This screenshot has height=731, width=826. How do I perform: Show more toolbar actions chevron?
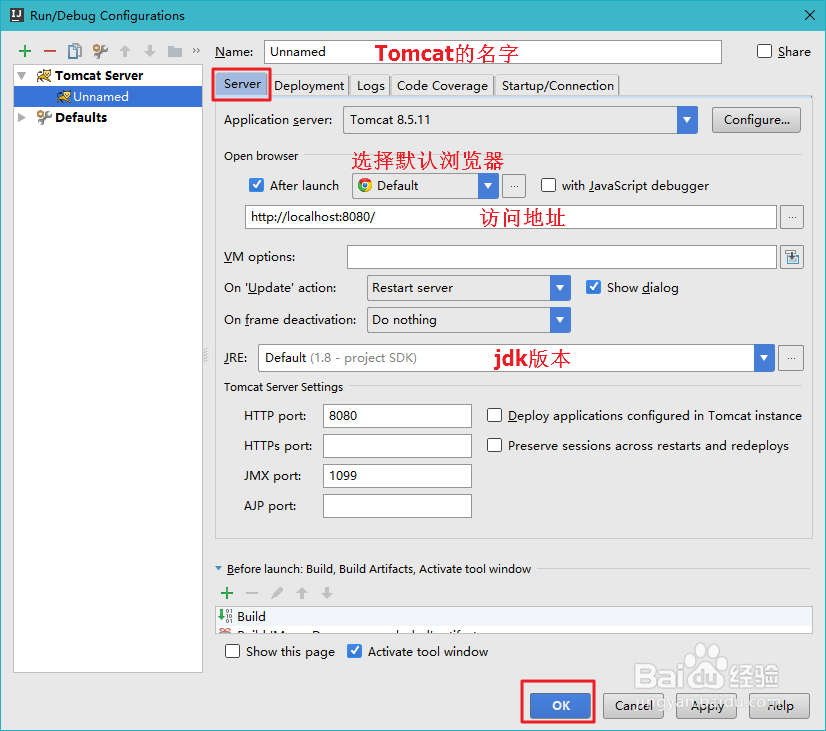(x=196, y=51)
